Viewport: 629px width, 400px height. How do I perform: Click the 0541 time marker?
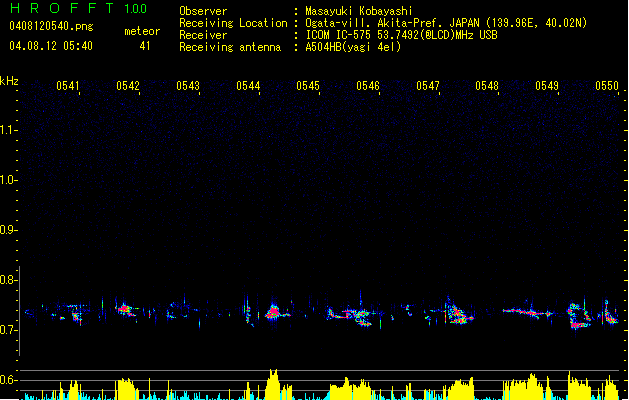point(68,86)
